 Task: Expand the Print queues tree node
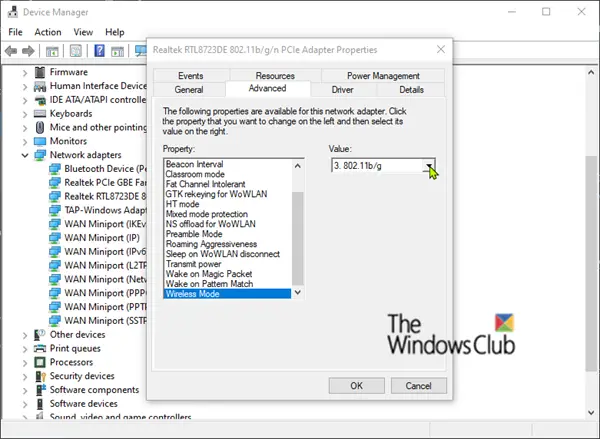click(x=25, y=349)
